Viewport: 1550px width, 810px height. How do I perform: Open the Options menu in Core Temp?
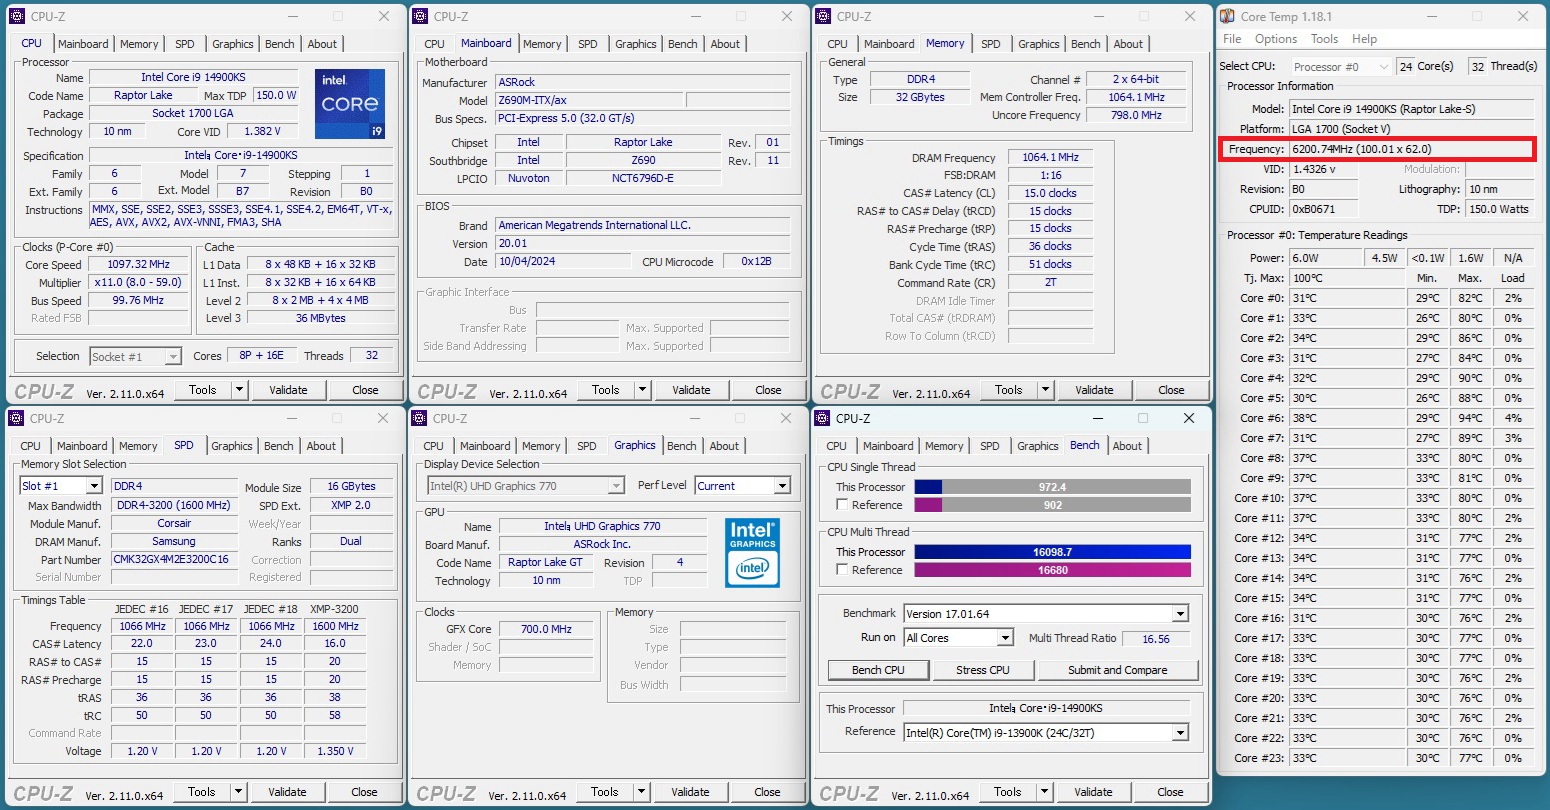[1275, 39]
